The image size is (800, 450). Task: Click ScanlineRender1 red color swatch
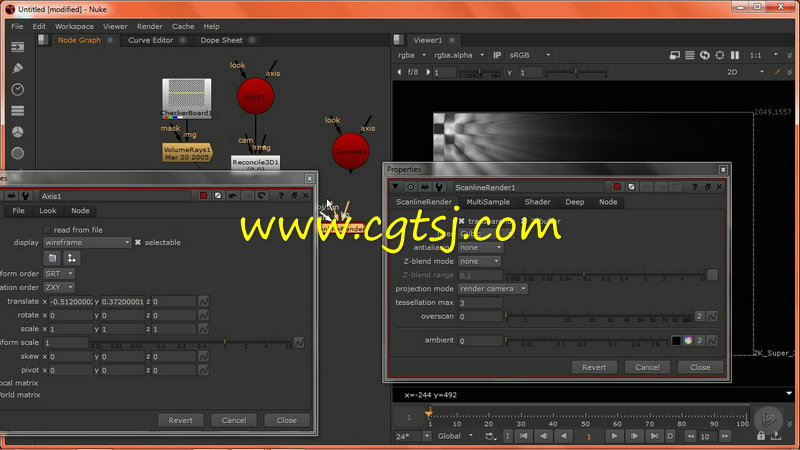tap(617, 187)
